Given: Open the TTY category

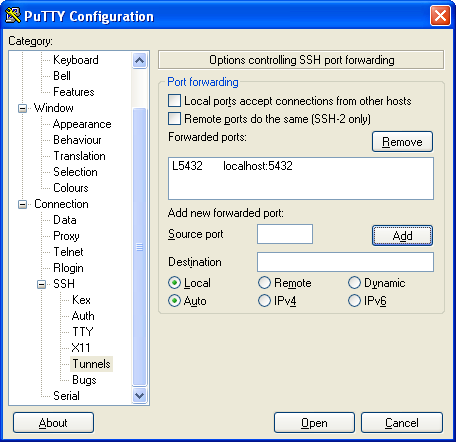Looking at the screenshot, I should tap(83, 332).
